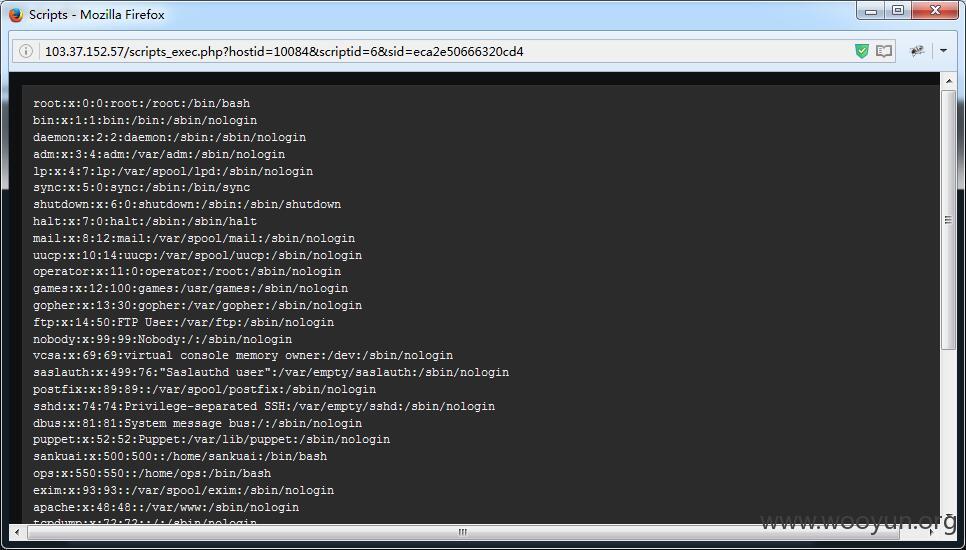
Task: Click the line starting "nobody:x:99:99"
Action: tap(163, 339)
